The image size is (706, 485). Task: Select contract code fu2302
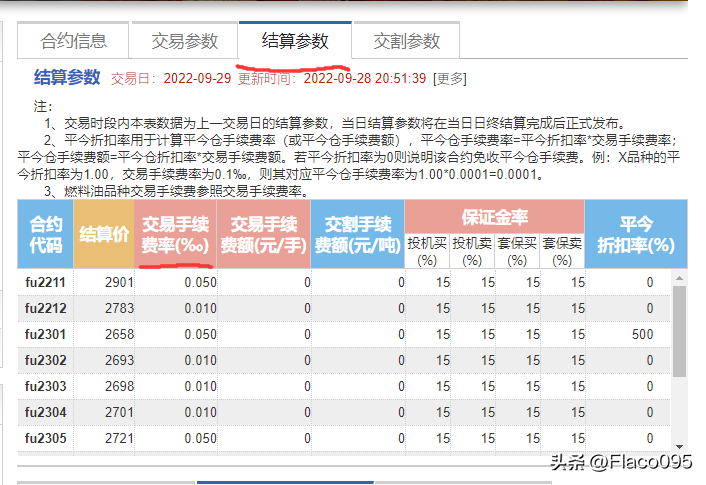[x=45, y=360]
